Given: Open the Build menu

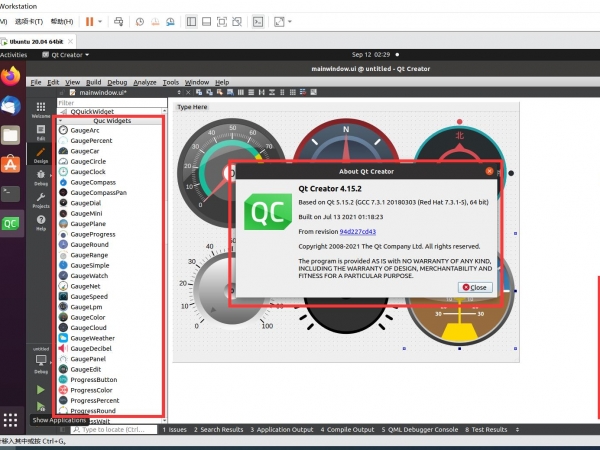Looking at the screenshot, I should pos(93,82).
